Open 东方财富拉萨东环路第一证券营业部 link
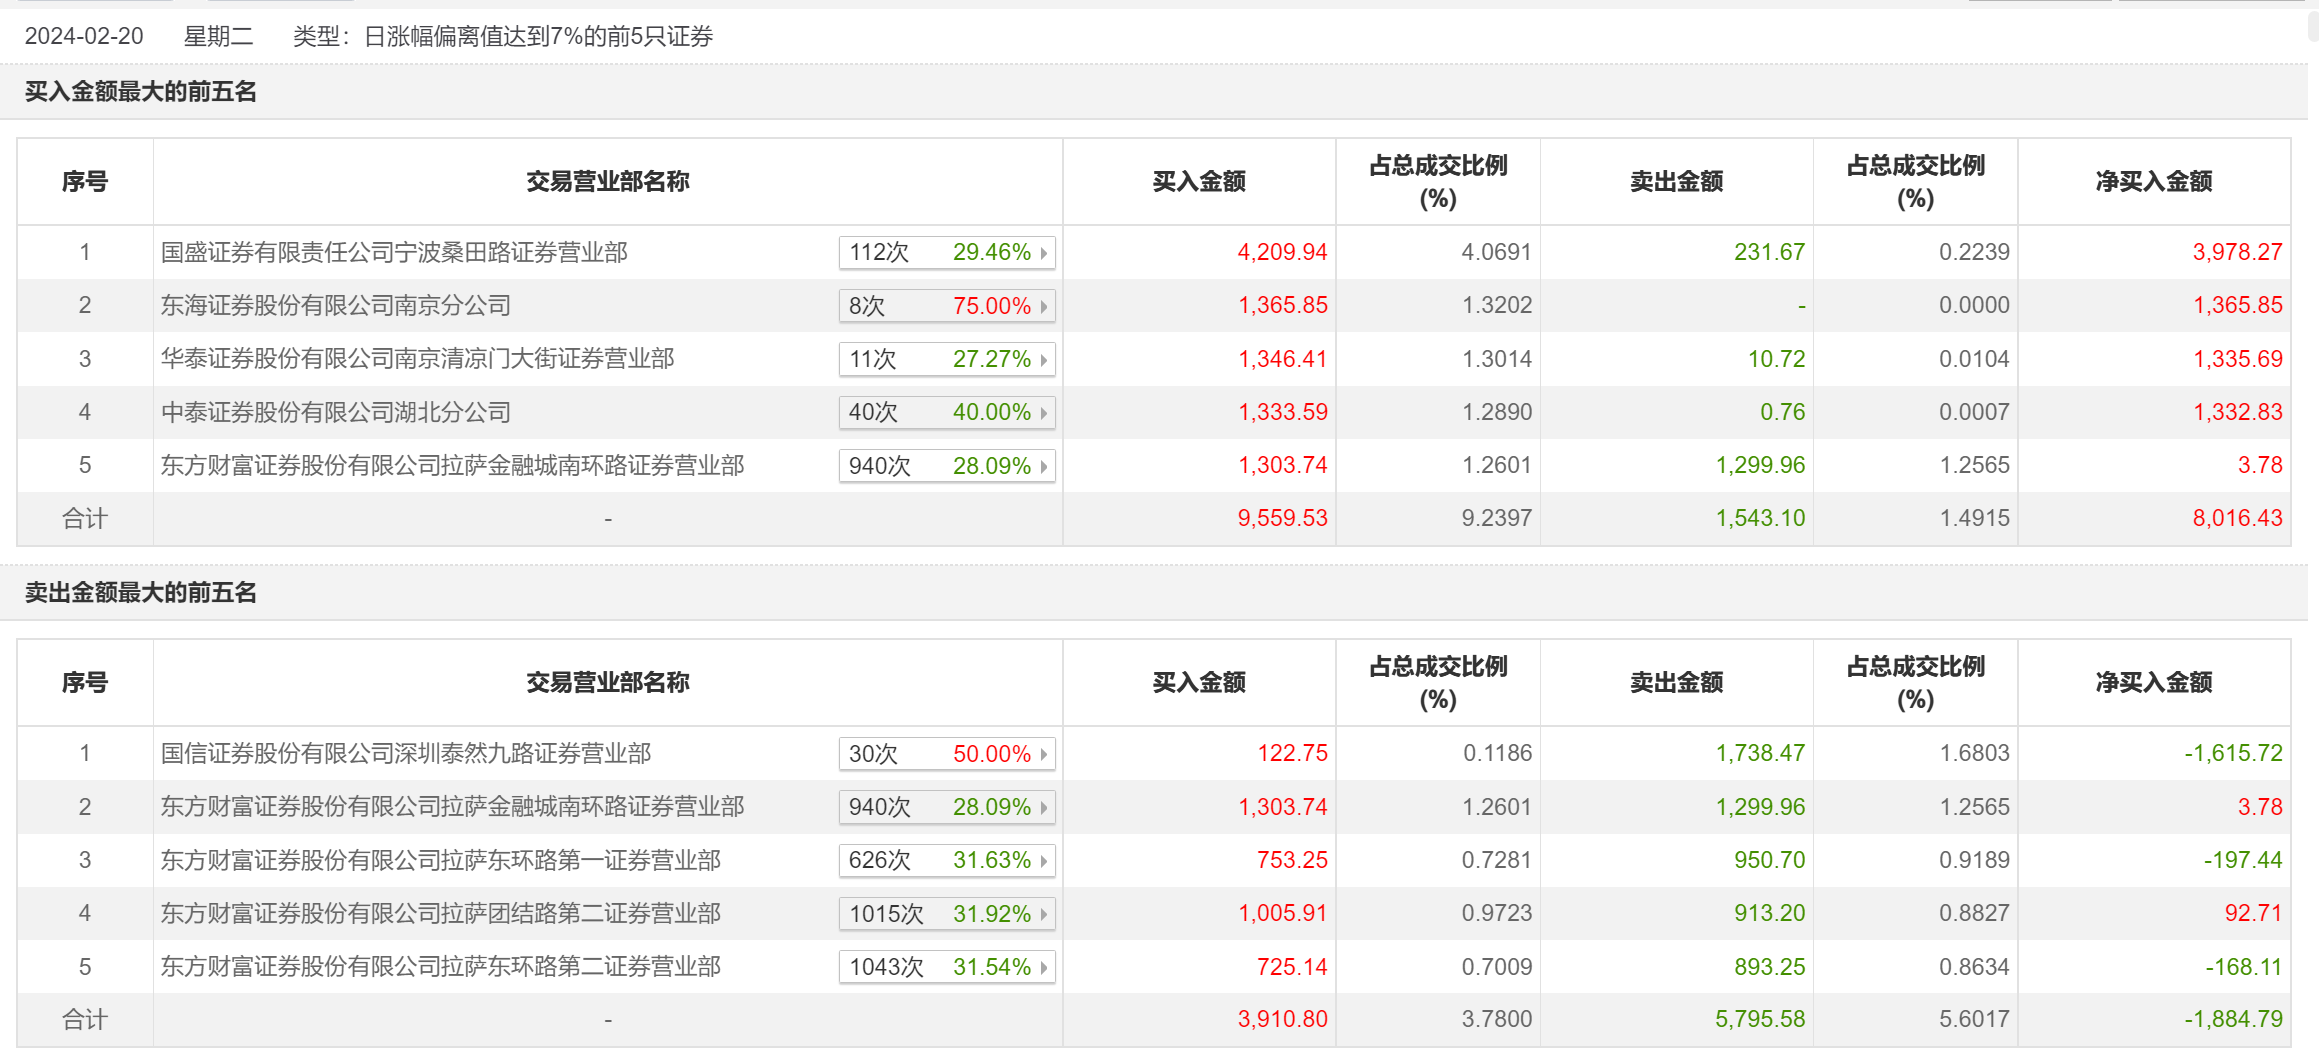The height and width of the screenshot is (1063, 2319). click(441, 860)
